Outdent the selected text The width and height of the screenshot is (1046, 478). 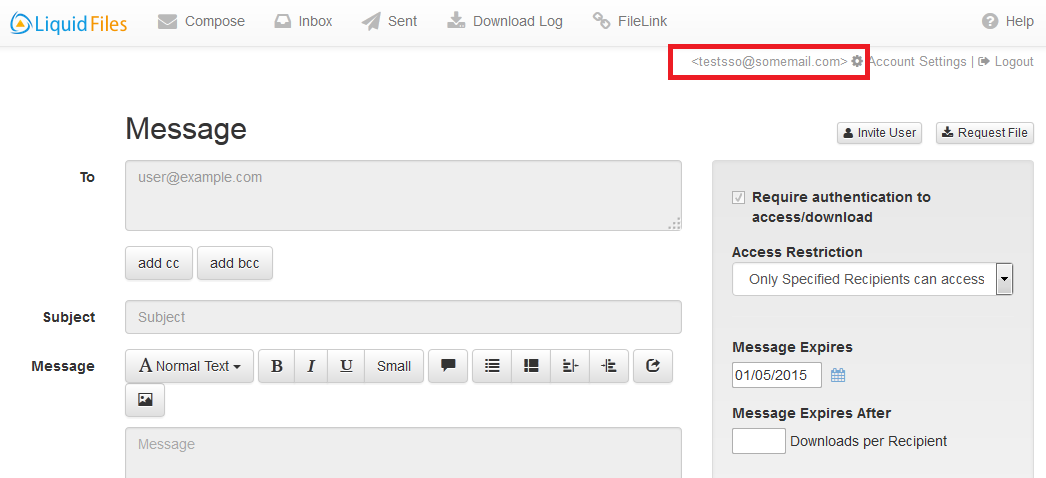(x=570, y=366)
